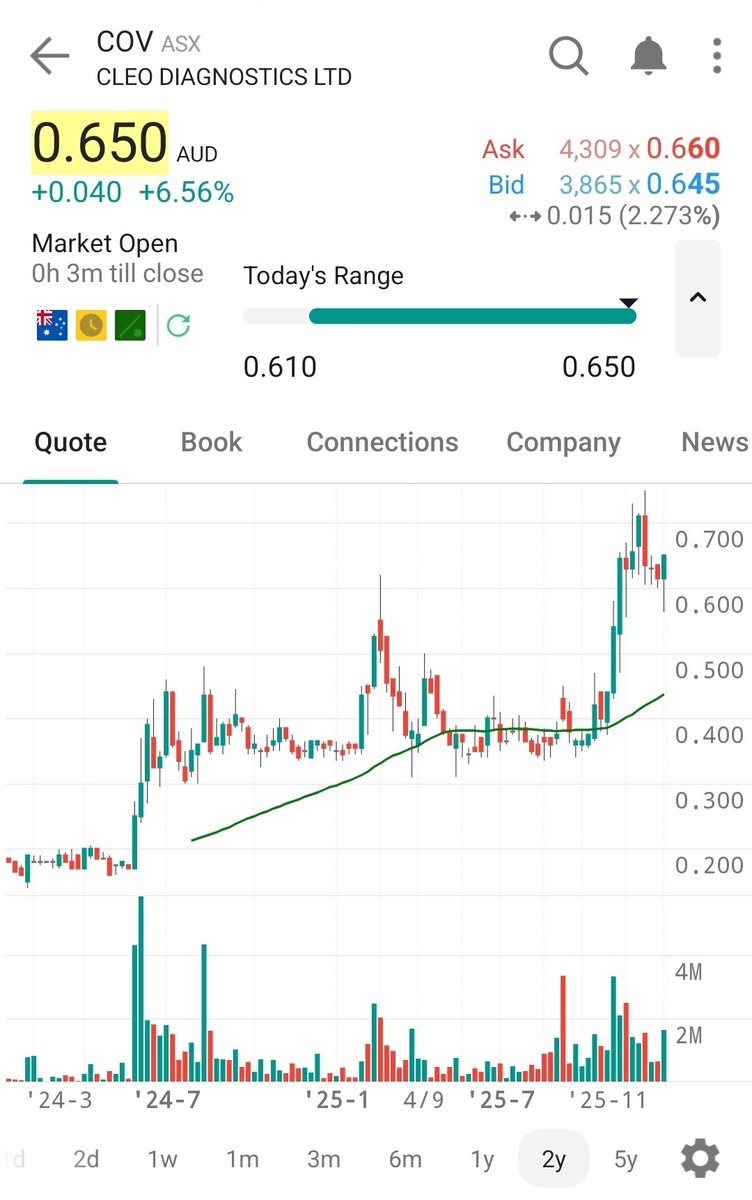This screenshot has width=752, height=1200.
Task: Open the three-dot overflow menu
Action: click(717, 56)
